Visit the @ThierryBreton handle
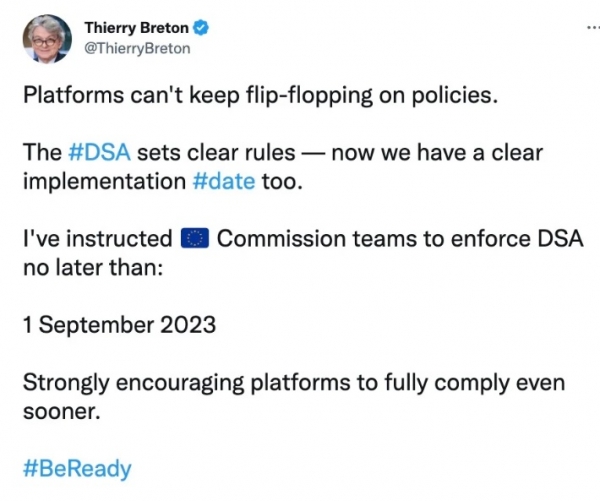Image resolution: width=600 pixels, height=501 pixels. [137, 49]
